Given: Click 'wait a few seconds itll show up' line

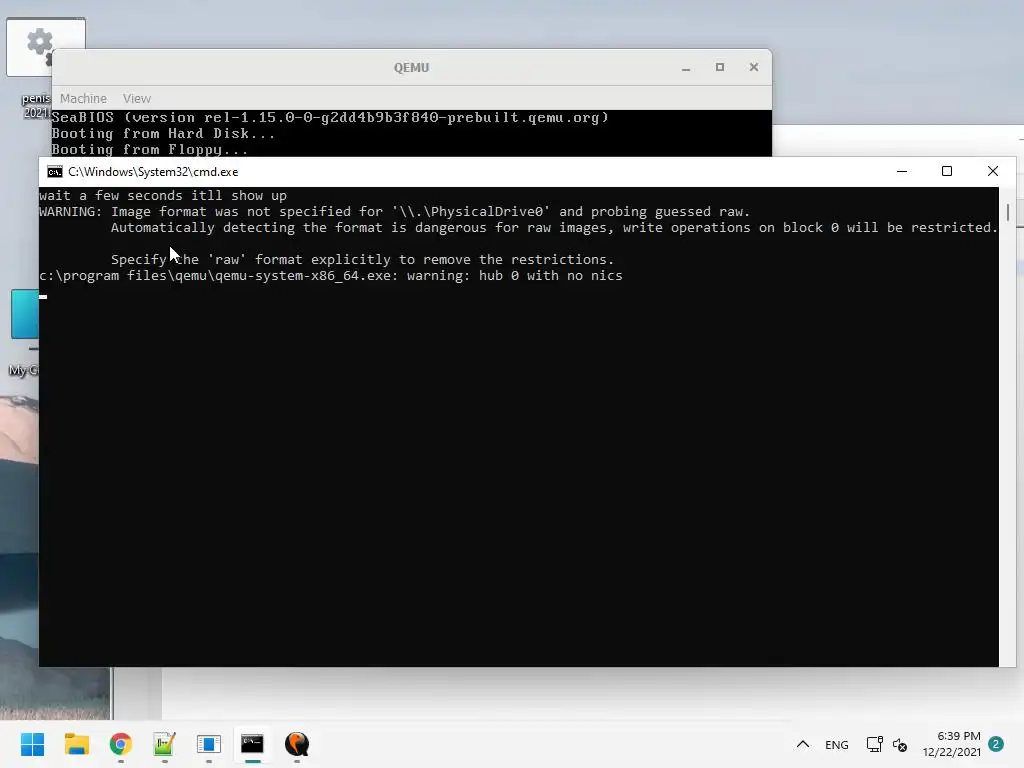Looking at the screenshot, I should click(x=163, y=195).
